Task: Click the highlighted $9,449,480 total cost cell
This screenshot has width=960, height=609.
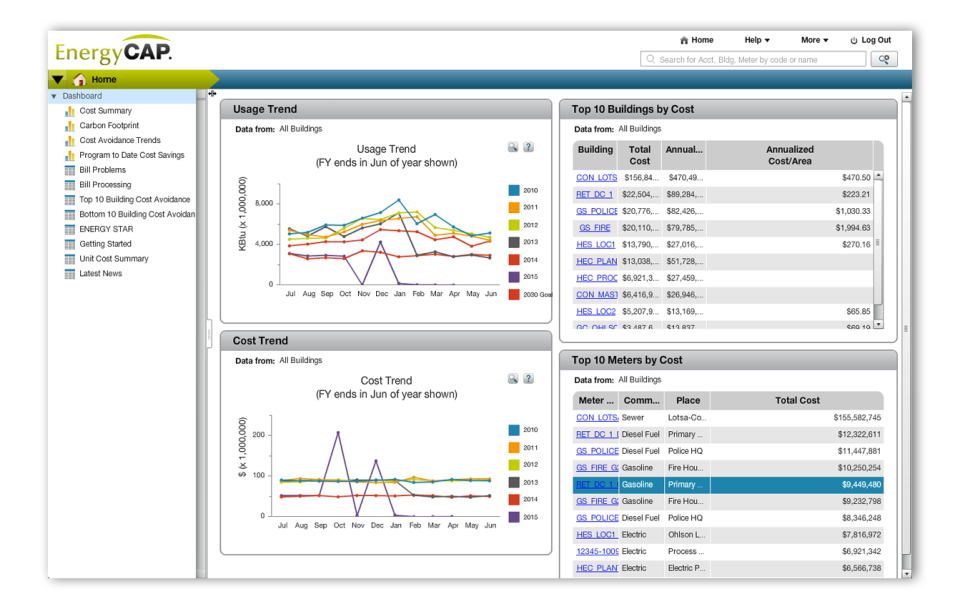Action: (x=797, y=485)
